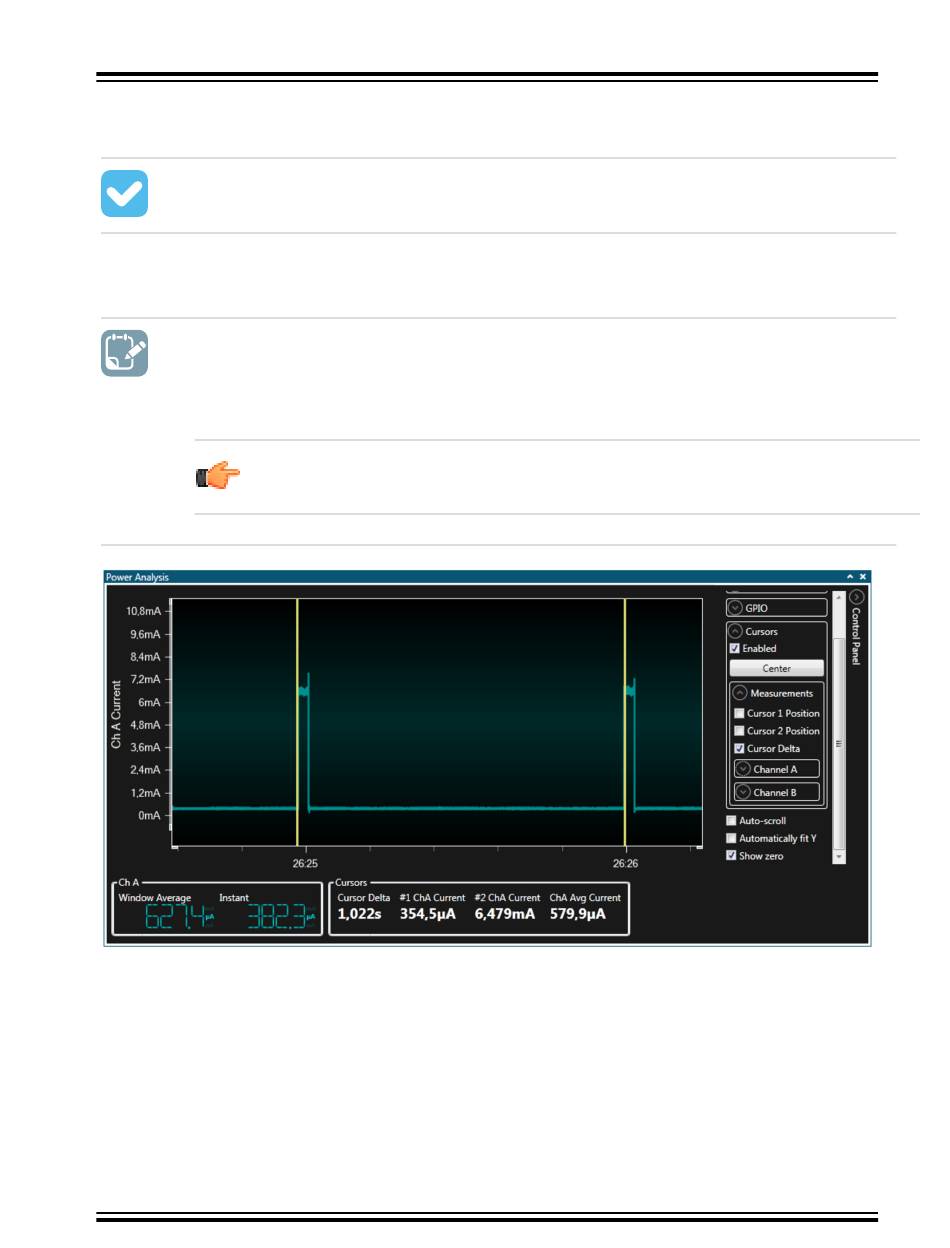
Task: Expand the Channel A measurements
Action: (x=742, y=769)
